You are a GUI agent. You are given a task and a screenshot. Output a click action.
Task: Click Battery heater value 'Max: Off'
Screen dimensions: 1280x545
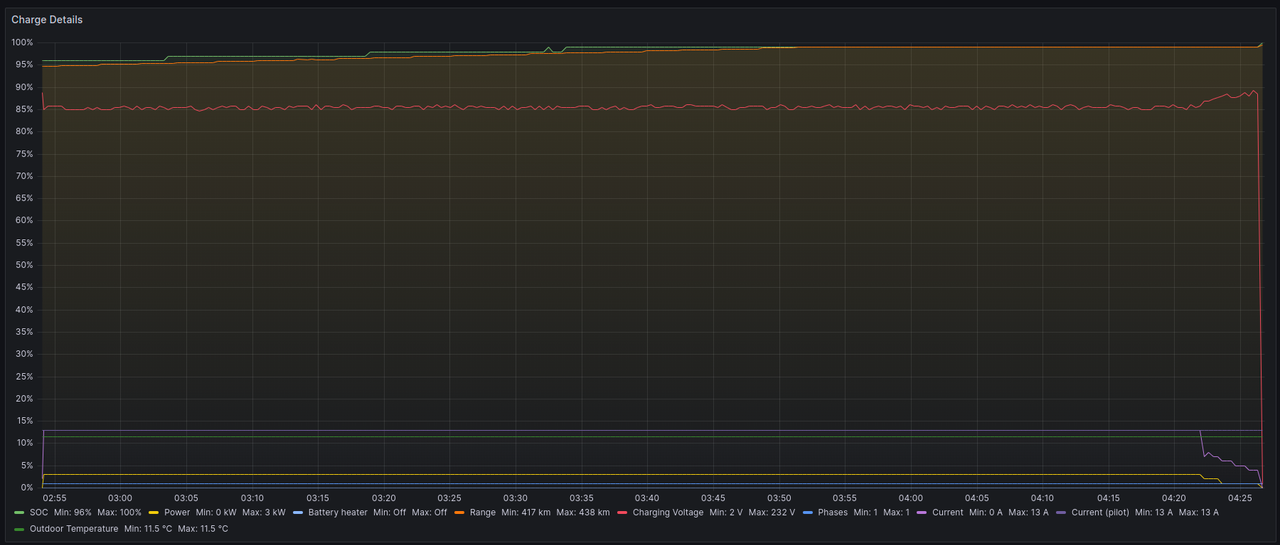429,512
